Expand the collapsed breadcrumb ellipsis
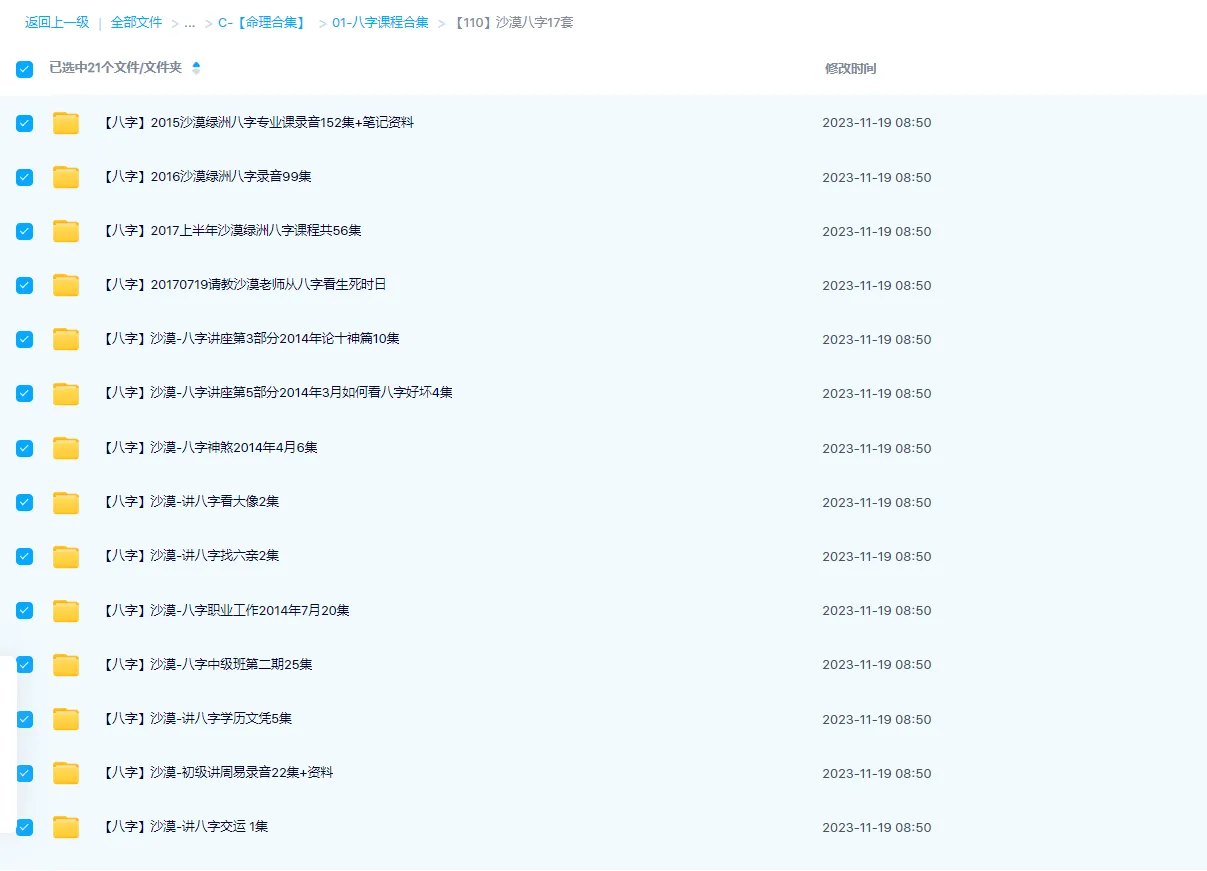This screenshot has height=871, width=1207. point(189,22)
